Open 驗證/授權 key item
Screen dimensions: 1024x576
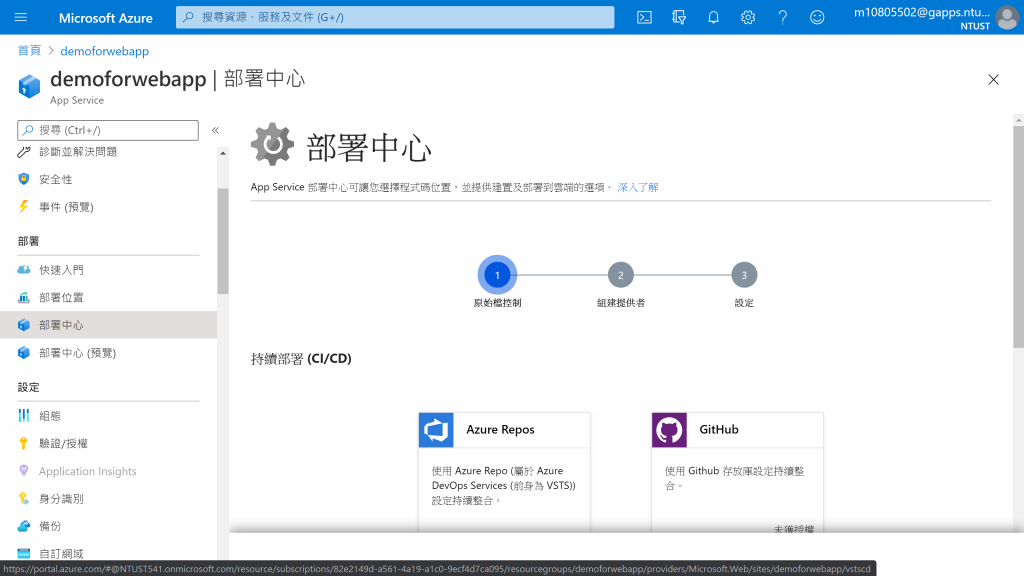(x=108, y=443)
